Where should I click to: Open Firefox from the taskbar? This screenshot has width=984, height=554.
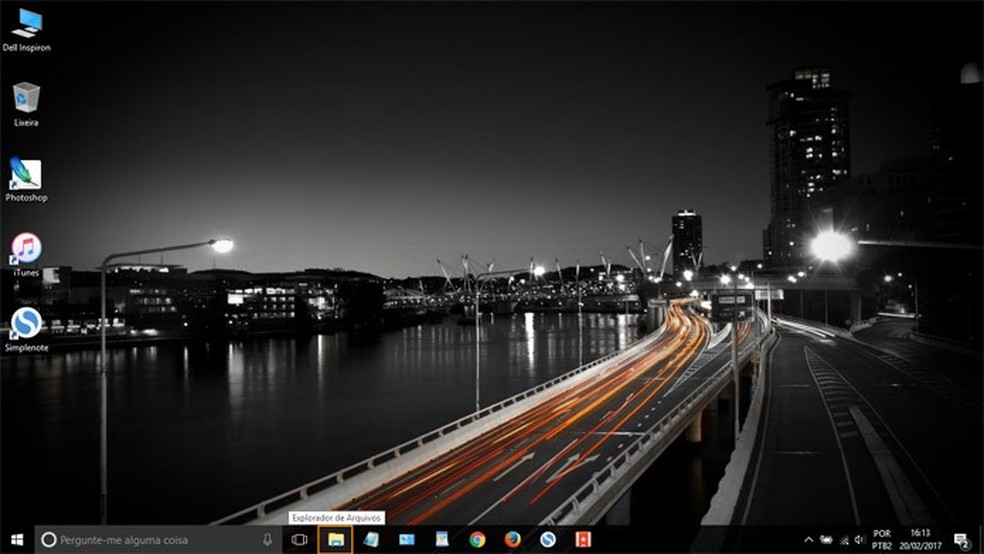513,540
